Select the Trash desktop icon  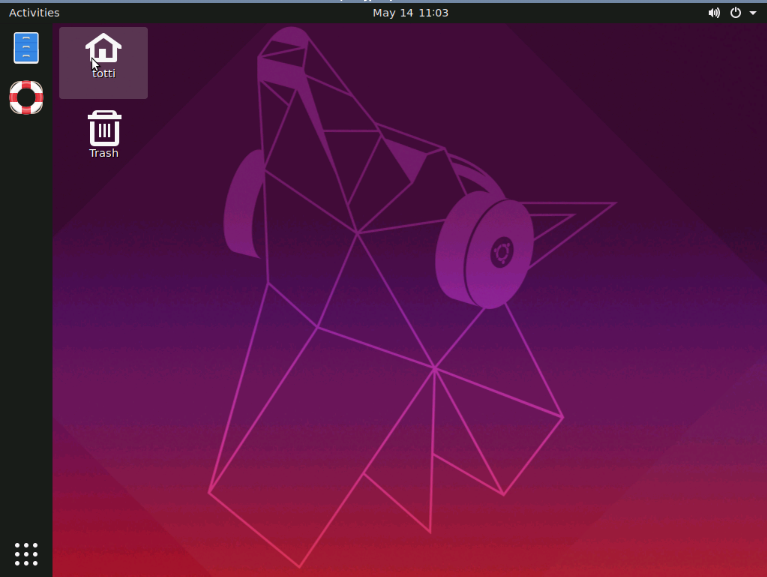tap(104, 128)
